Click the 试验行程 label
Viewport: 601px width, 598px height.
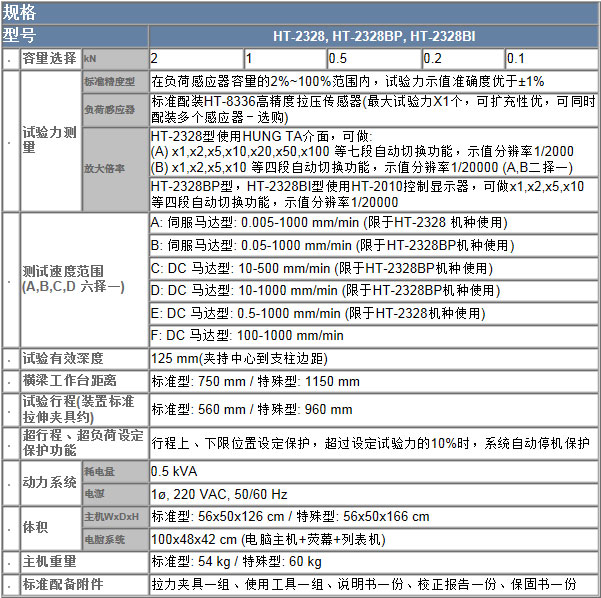pos(78,409)
